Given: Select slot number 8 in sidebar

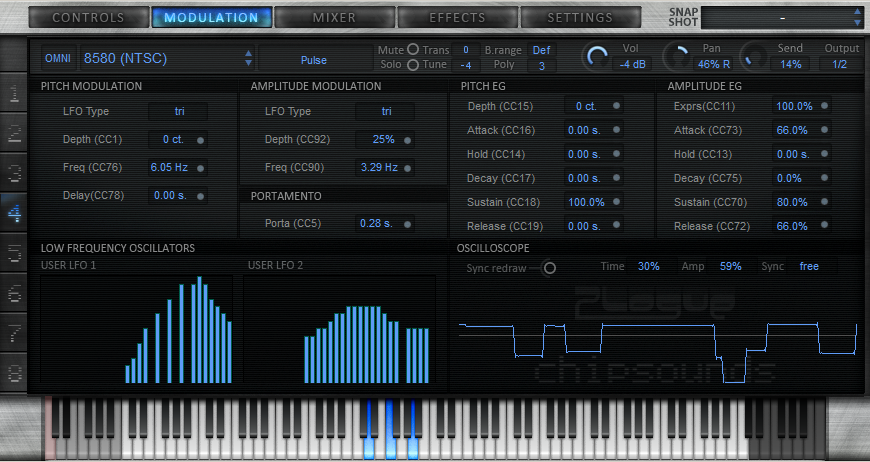Looking at the screenshot, I should (x=14, y=372).
